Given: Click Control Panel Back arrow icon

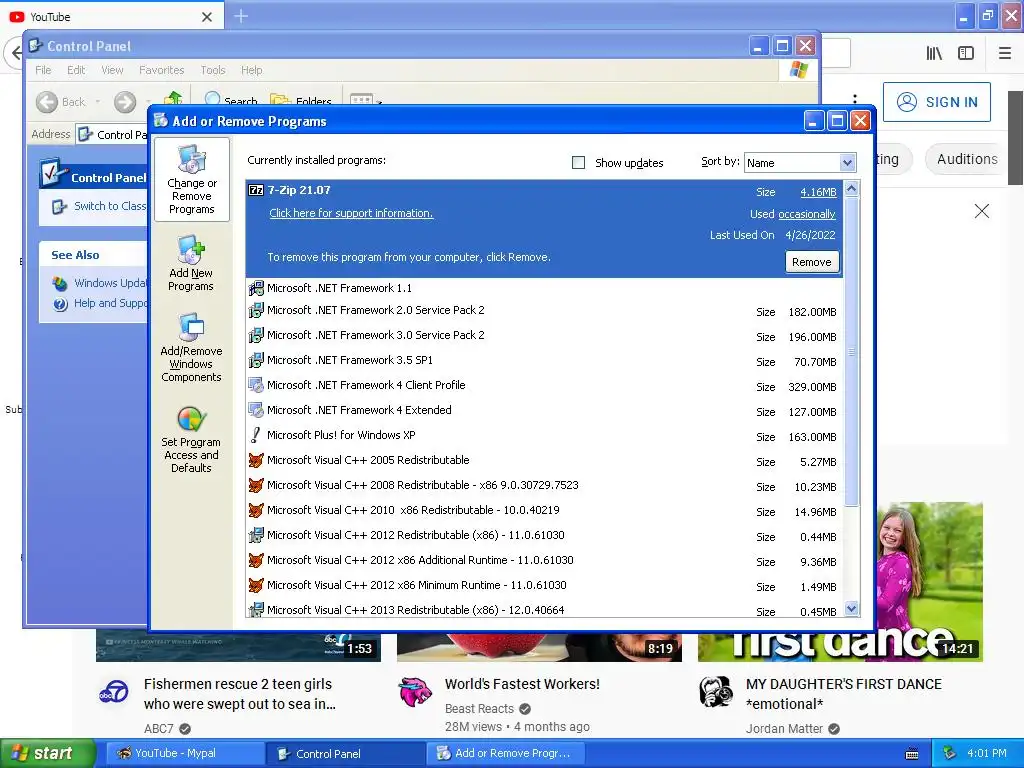Looking at the screenshot, I should coord(47,102).
